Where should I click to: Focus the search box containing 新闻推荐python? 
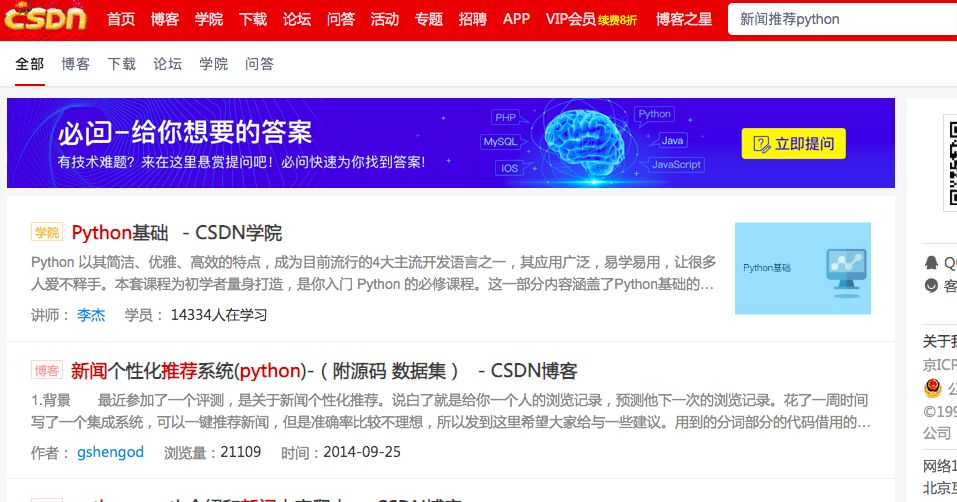point(842,19)
